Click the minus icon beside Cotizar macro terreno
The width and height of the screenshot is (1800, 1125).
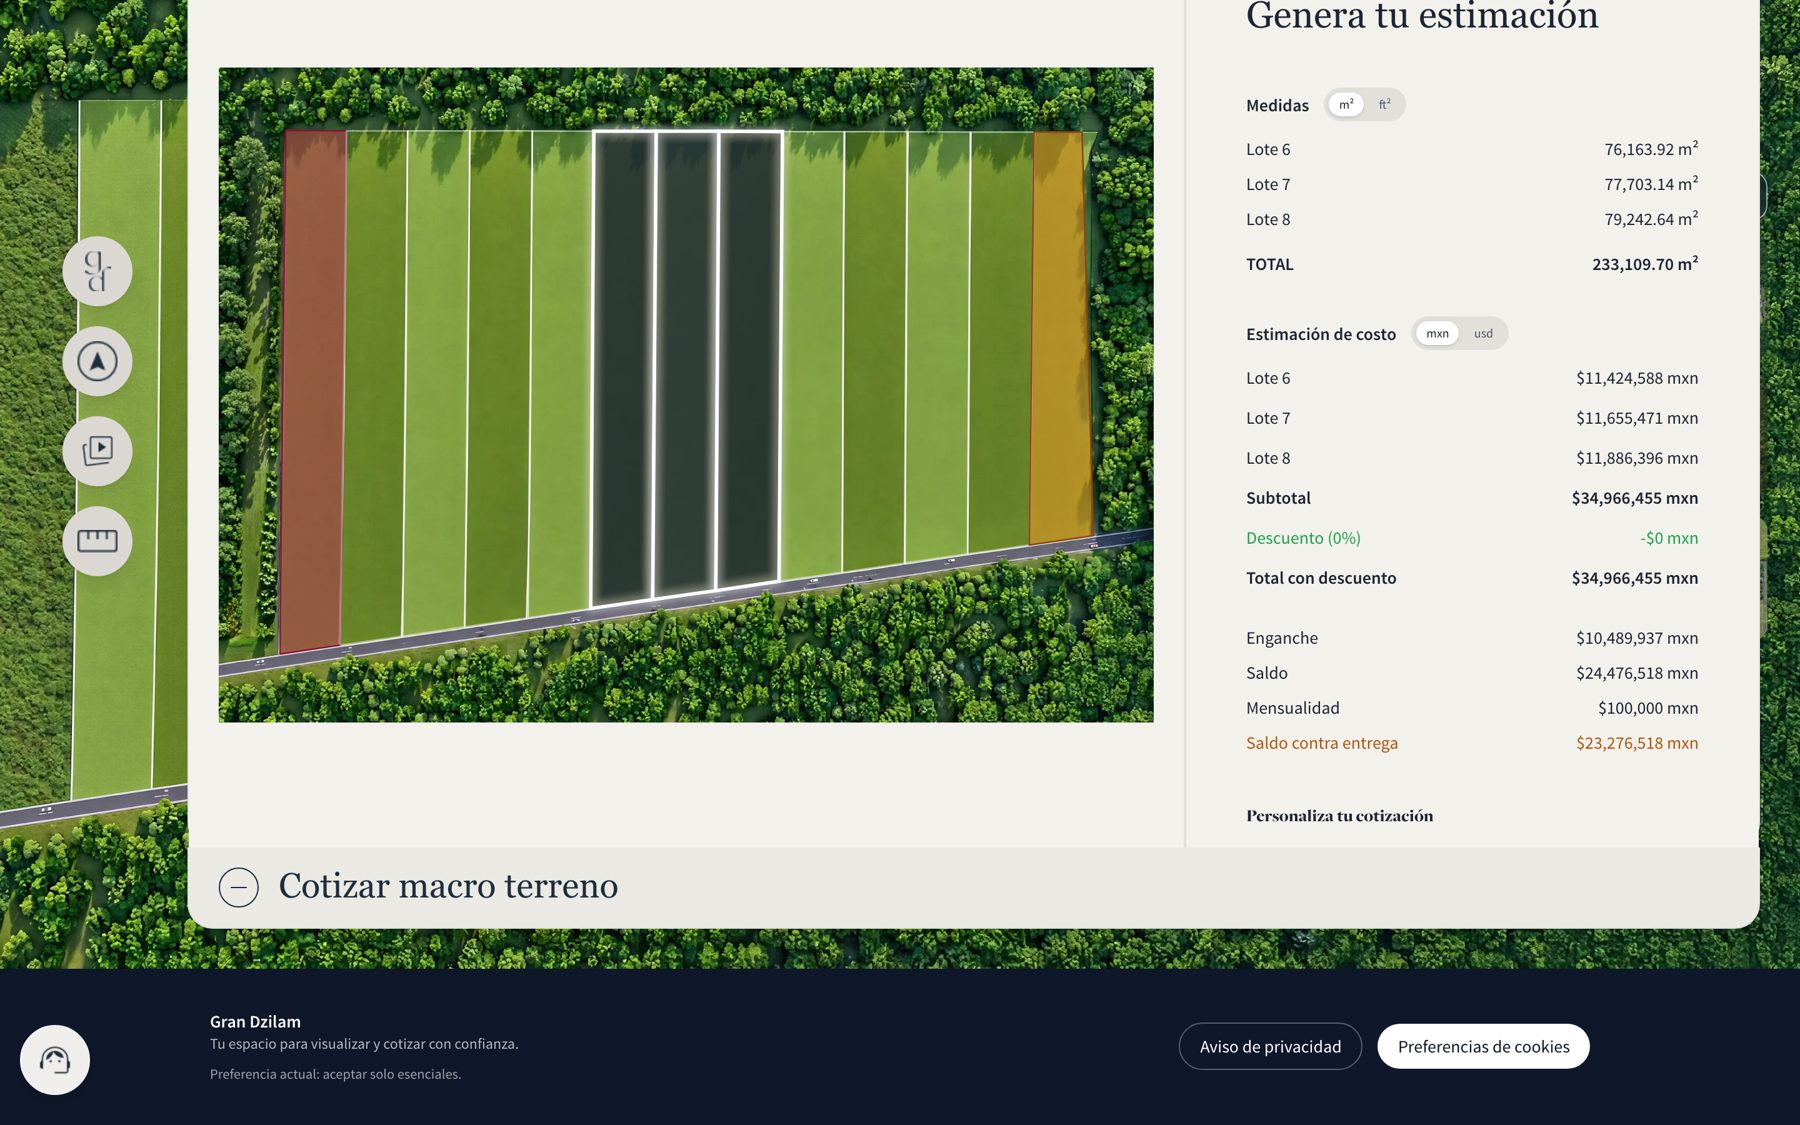[x=238, y=887]
